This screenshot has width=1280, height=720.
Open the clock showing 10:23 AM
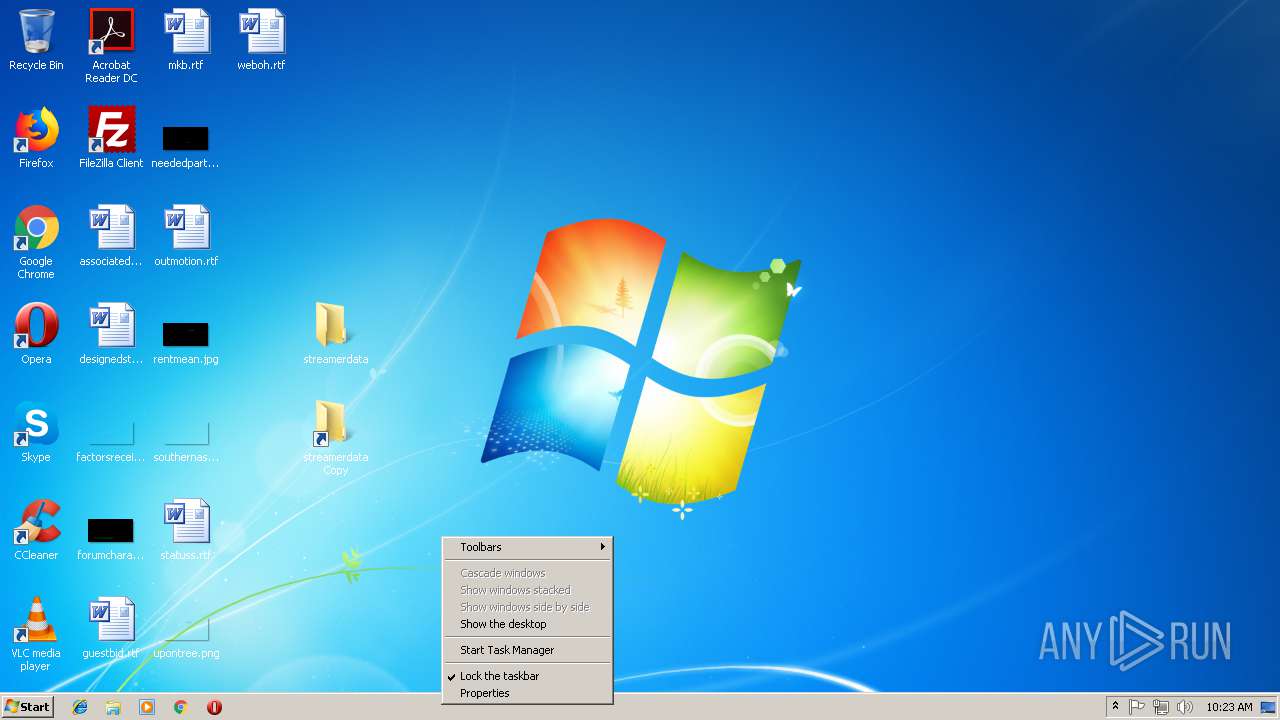(1229, 707)
